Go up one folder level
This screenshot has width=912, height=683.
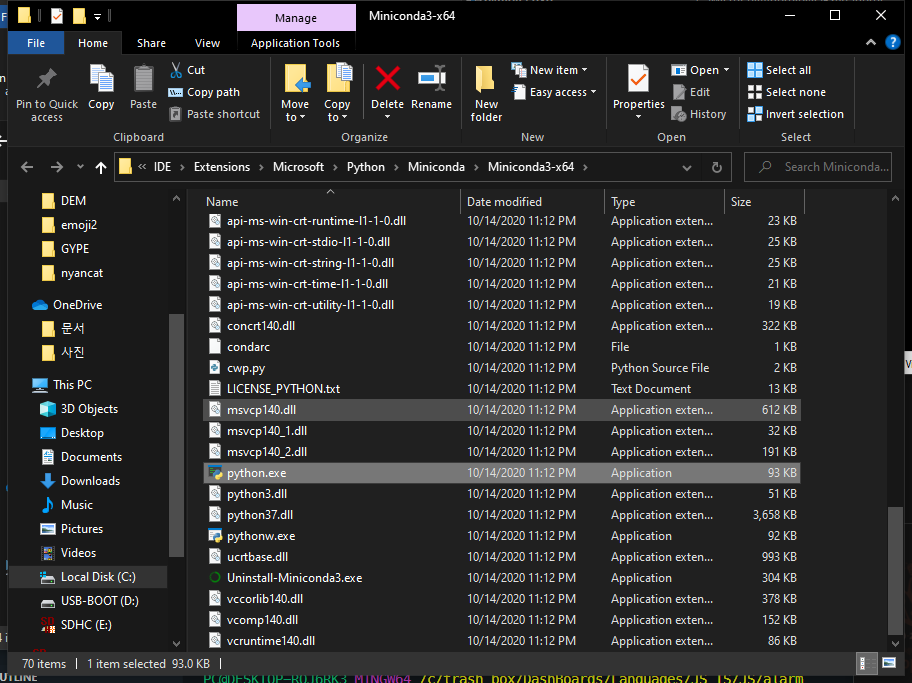[x=101, y=168]
